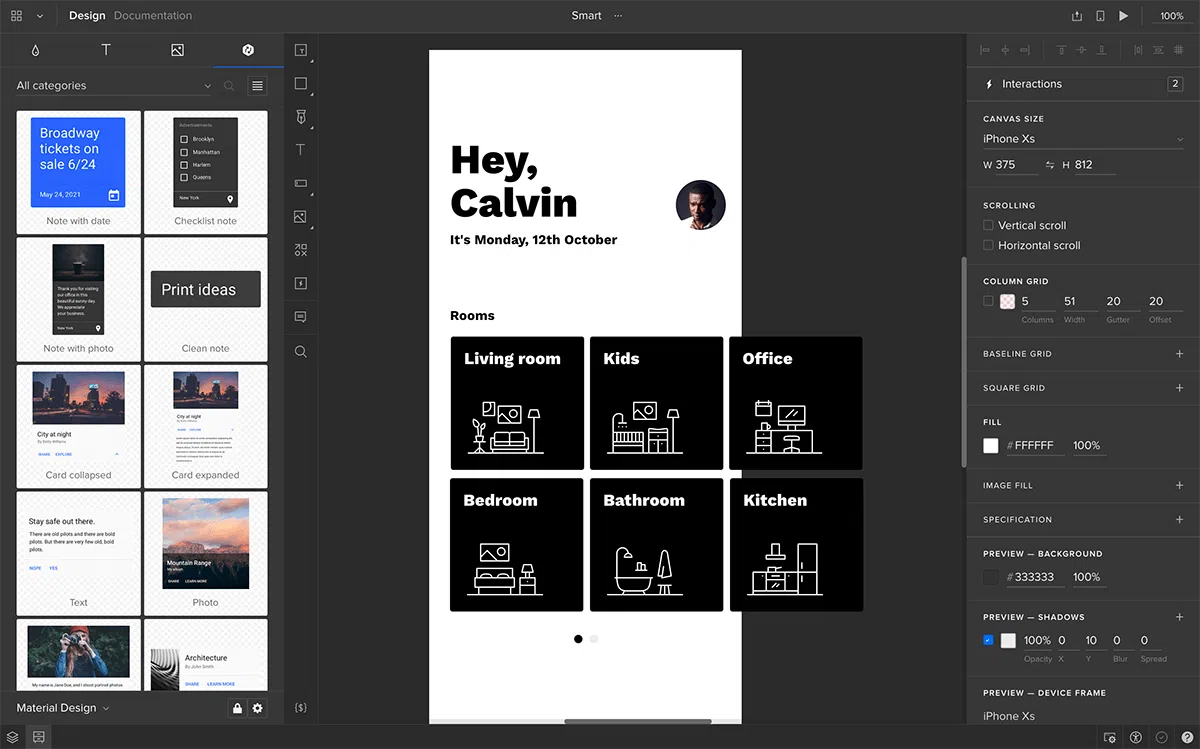Select the Text tool in vertical toolbar
Viewport: 1200px width, 749px height.
[300, 150]
